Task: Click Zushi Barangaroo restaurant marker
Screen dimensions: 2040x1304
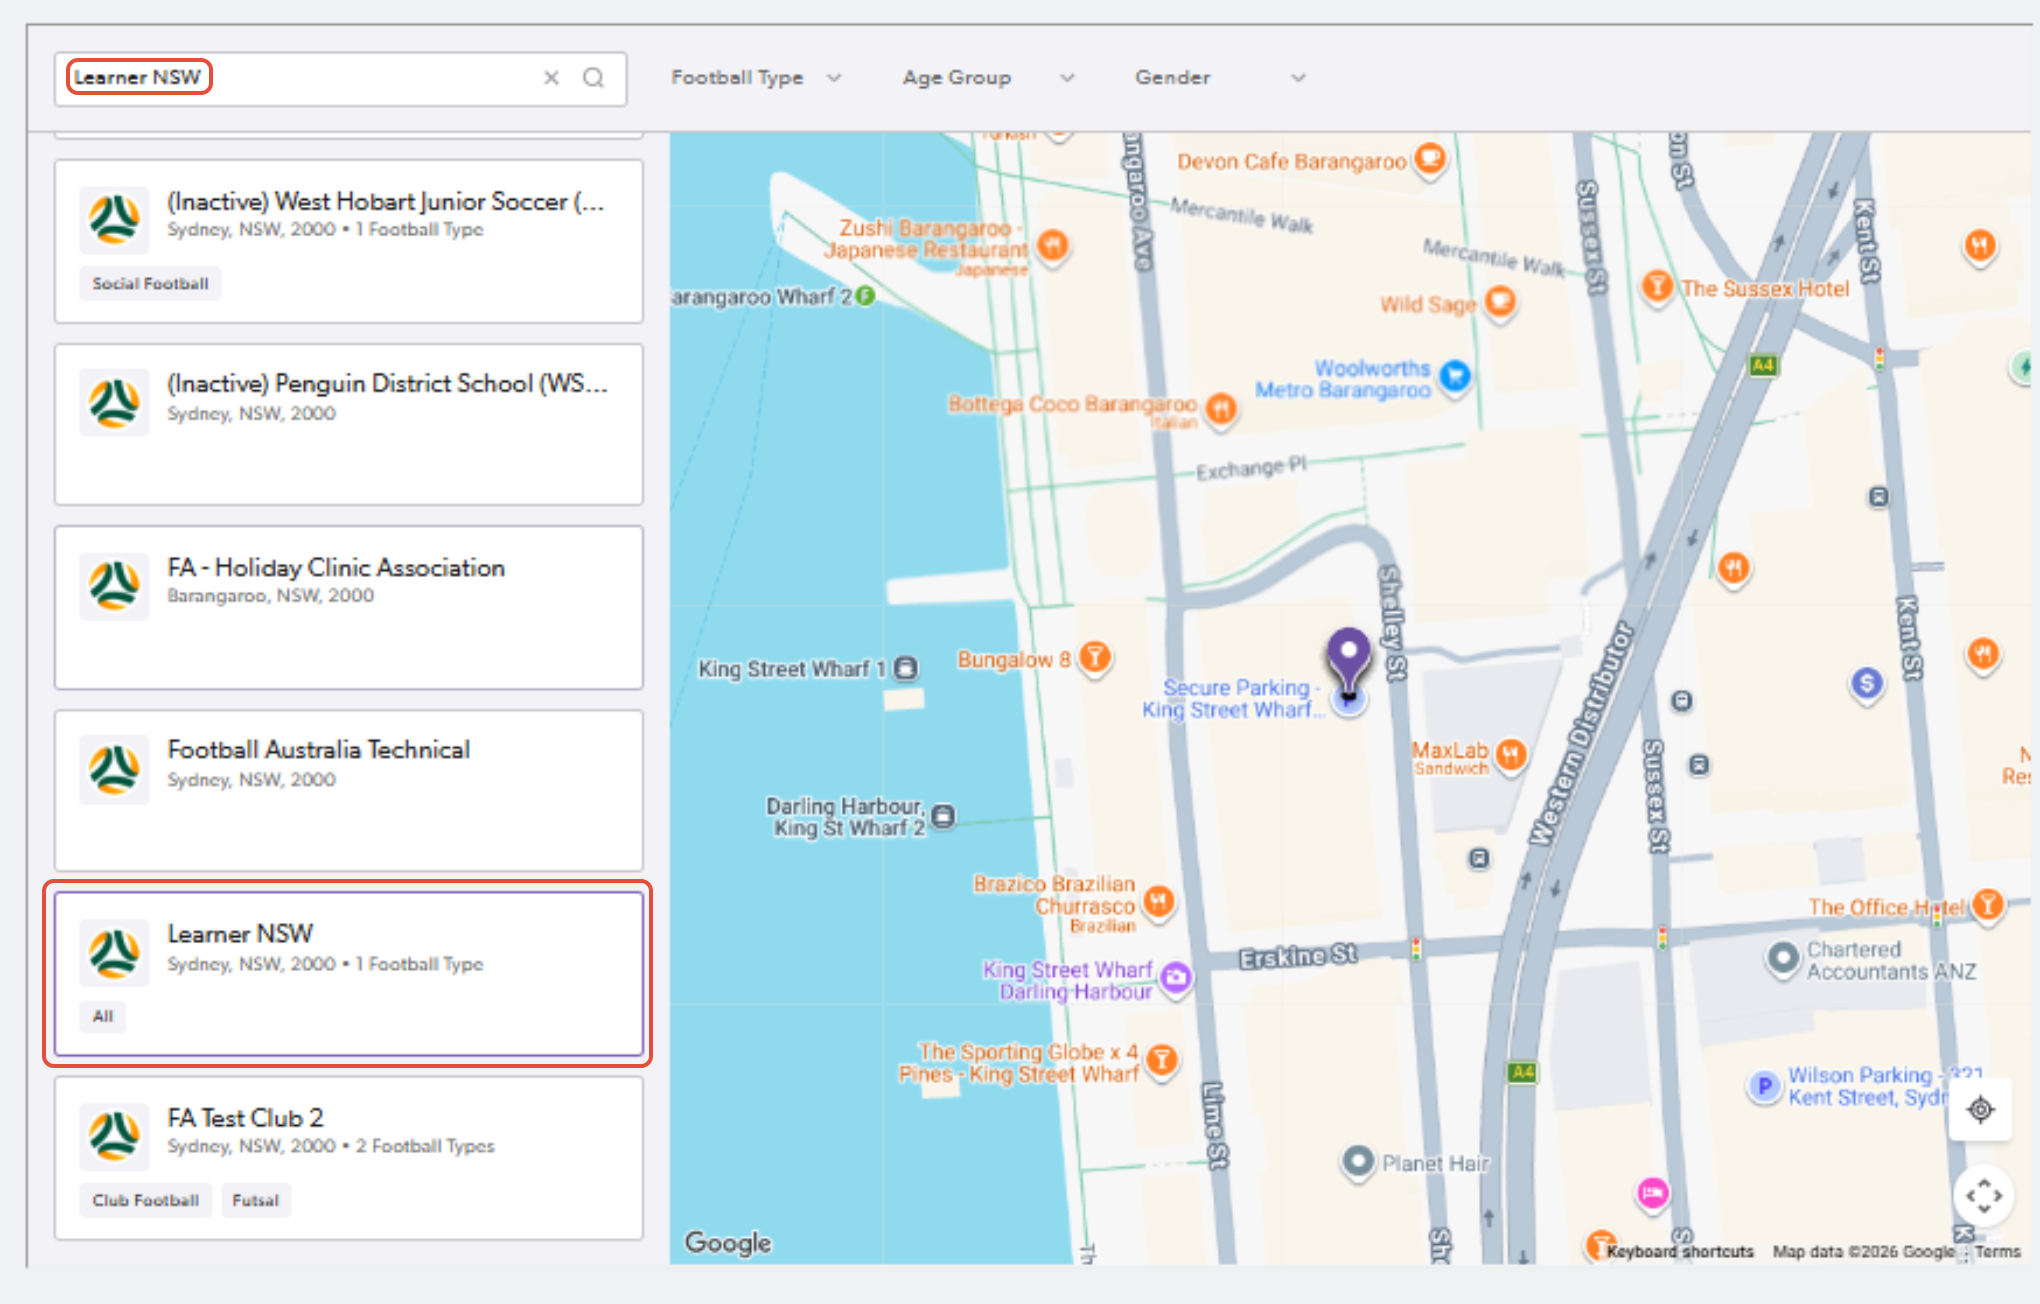Action: [1052, 245]
